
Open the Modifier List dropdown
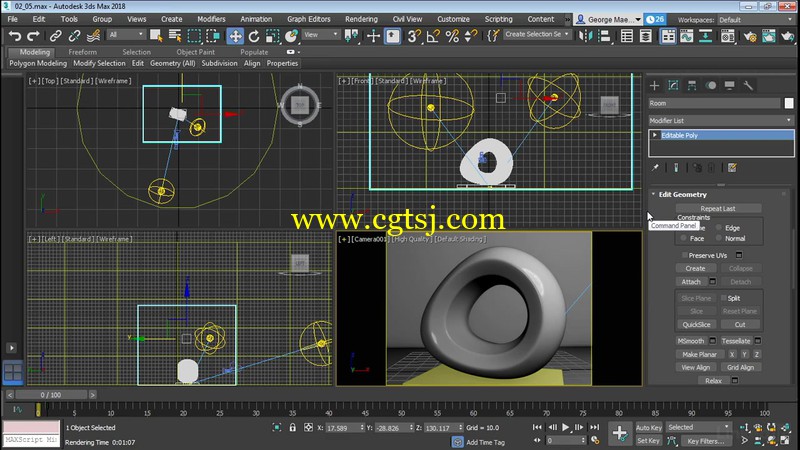click(x=721, y=120)
